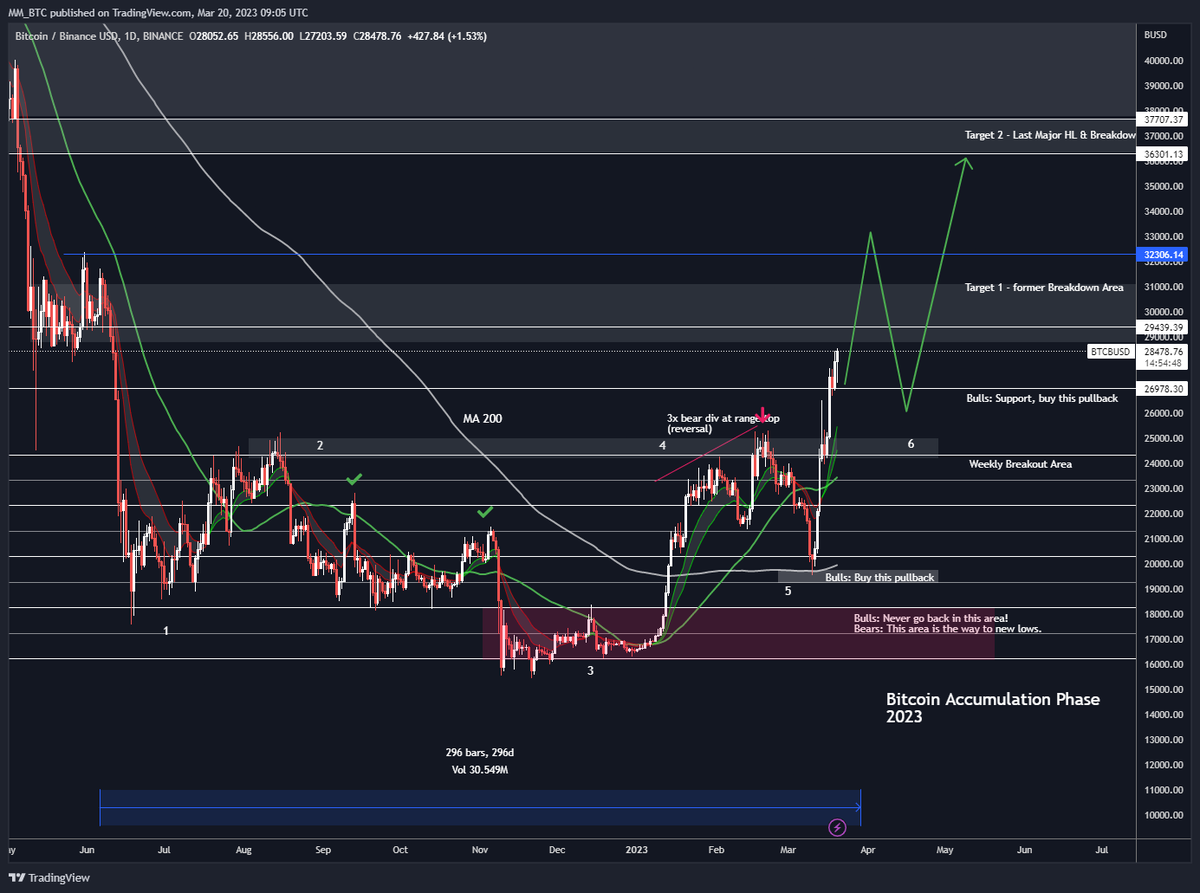Click the 10000.00 level on price axis

point(1164,815)
